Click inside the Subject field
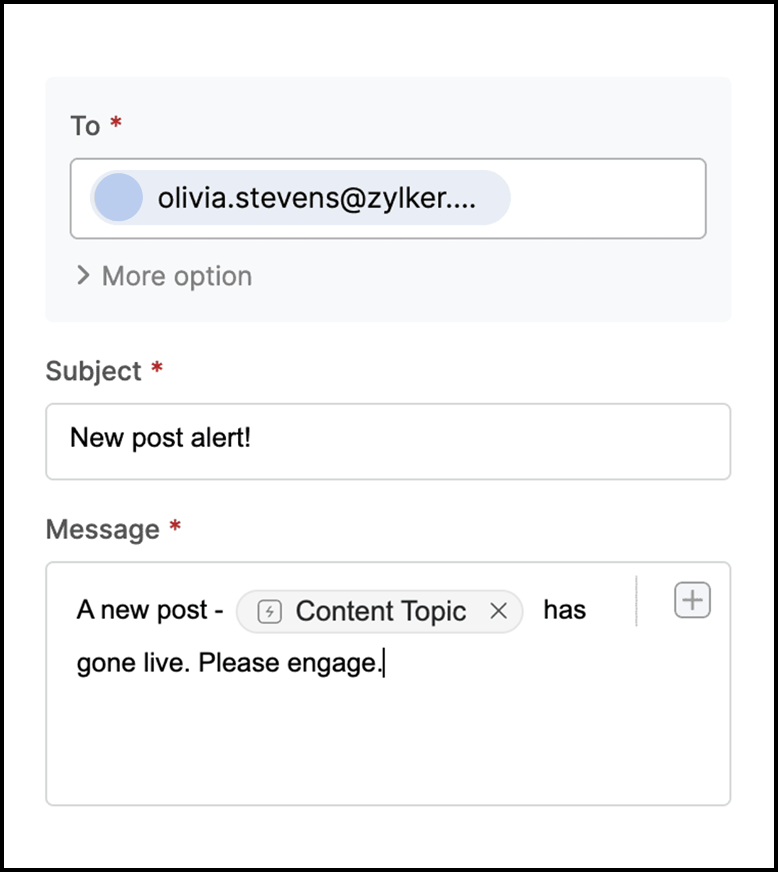This screenshot has width=778, height=872. (388, 441)
